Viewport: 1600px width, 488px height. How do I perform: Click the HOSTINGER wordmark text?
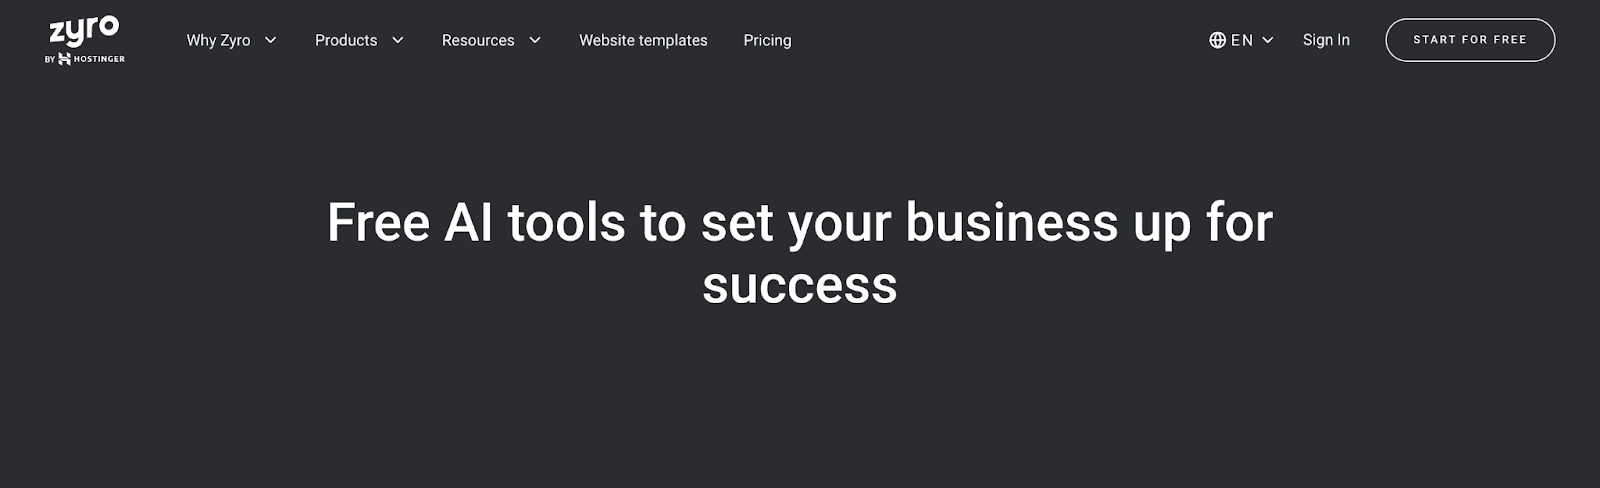point(99,59)
